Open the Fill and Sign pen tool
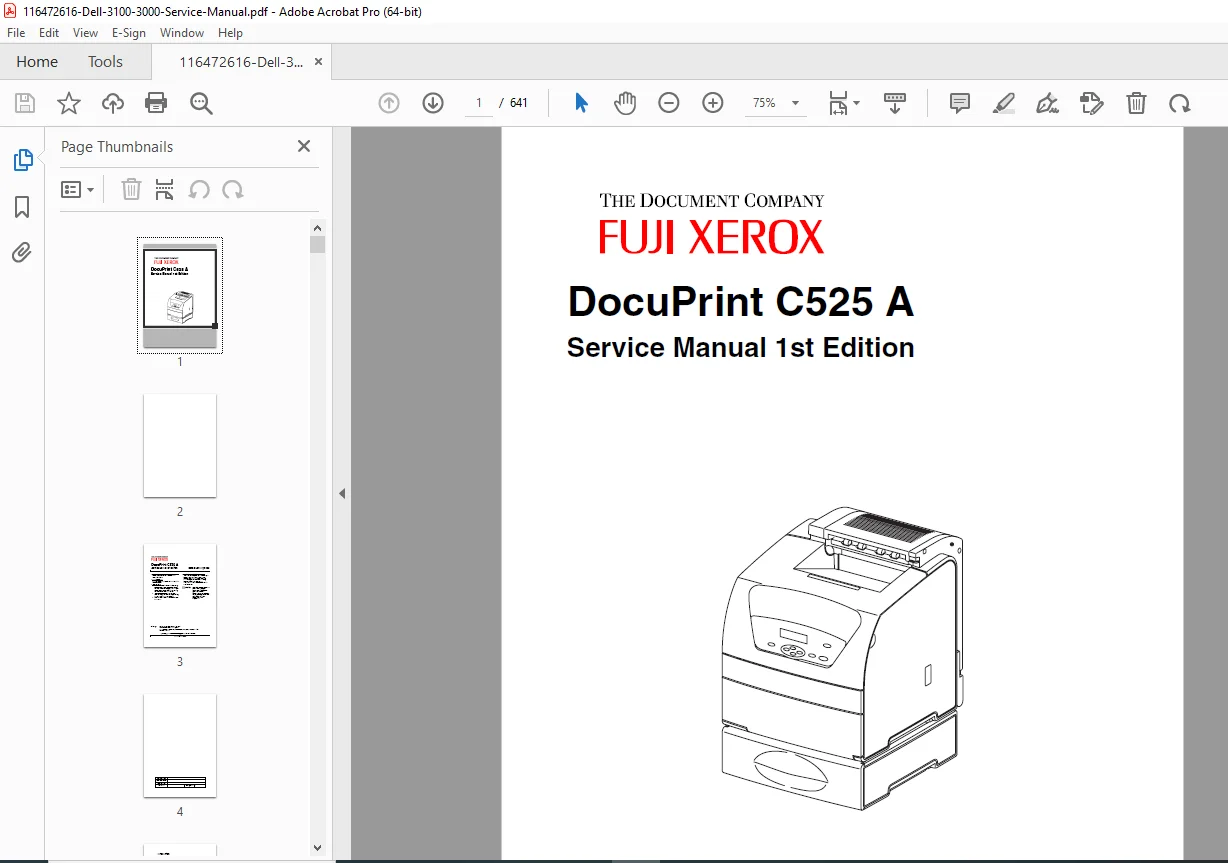This screenshot has width=1228, height=863. [x=1048, y=103]
